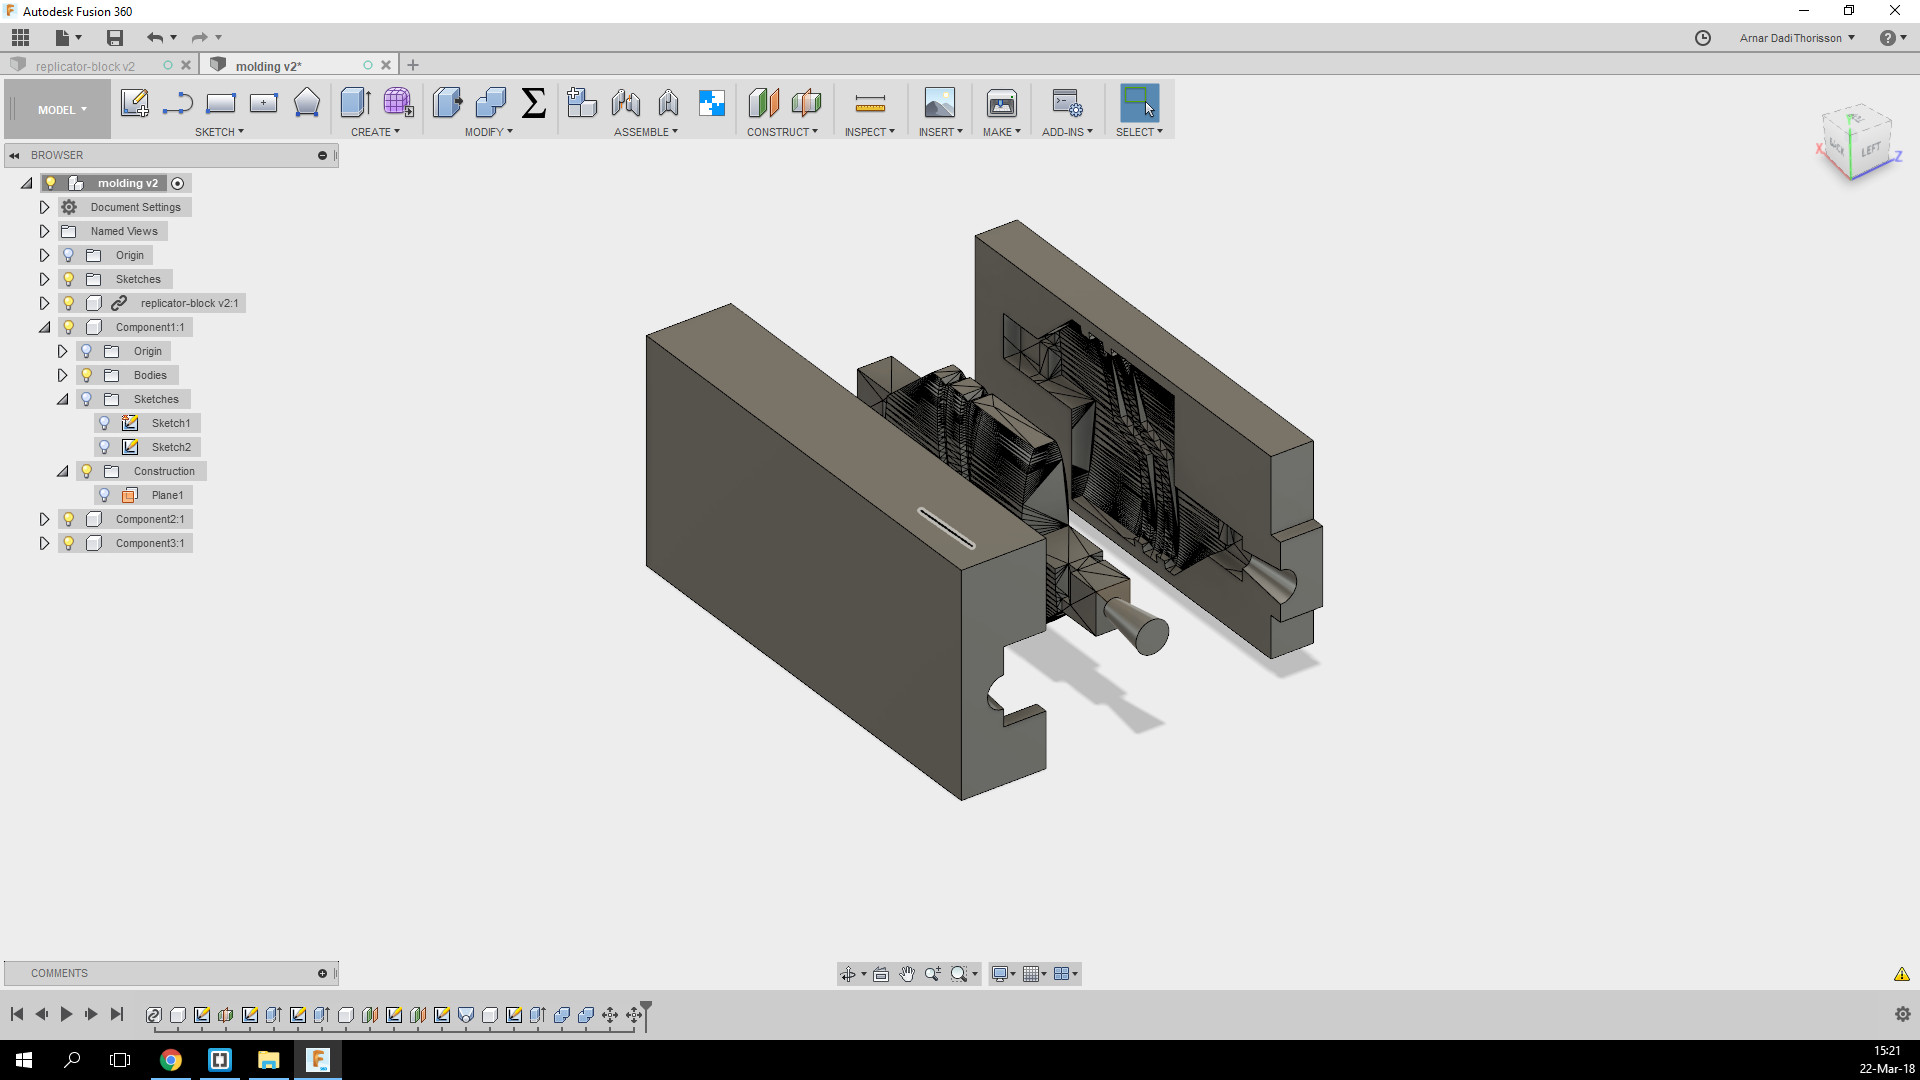Image resolution: width=1920 pixels, height=1080 pixels.
Task: Toggle the Plane1 lightbulb visibility
Action: tap(105, 495)
